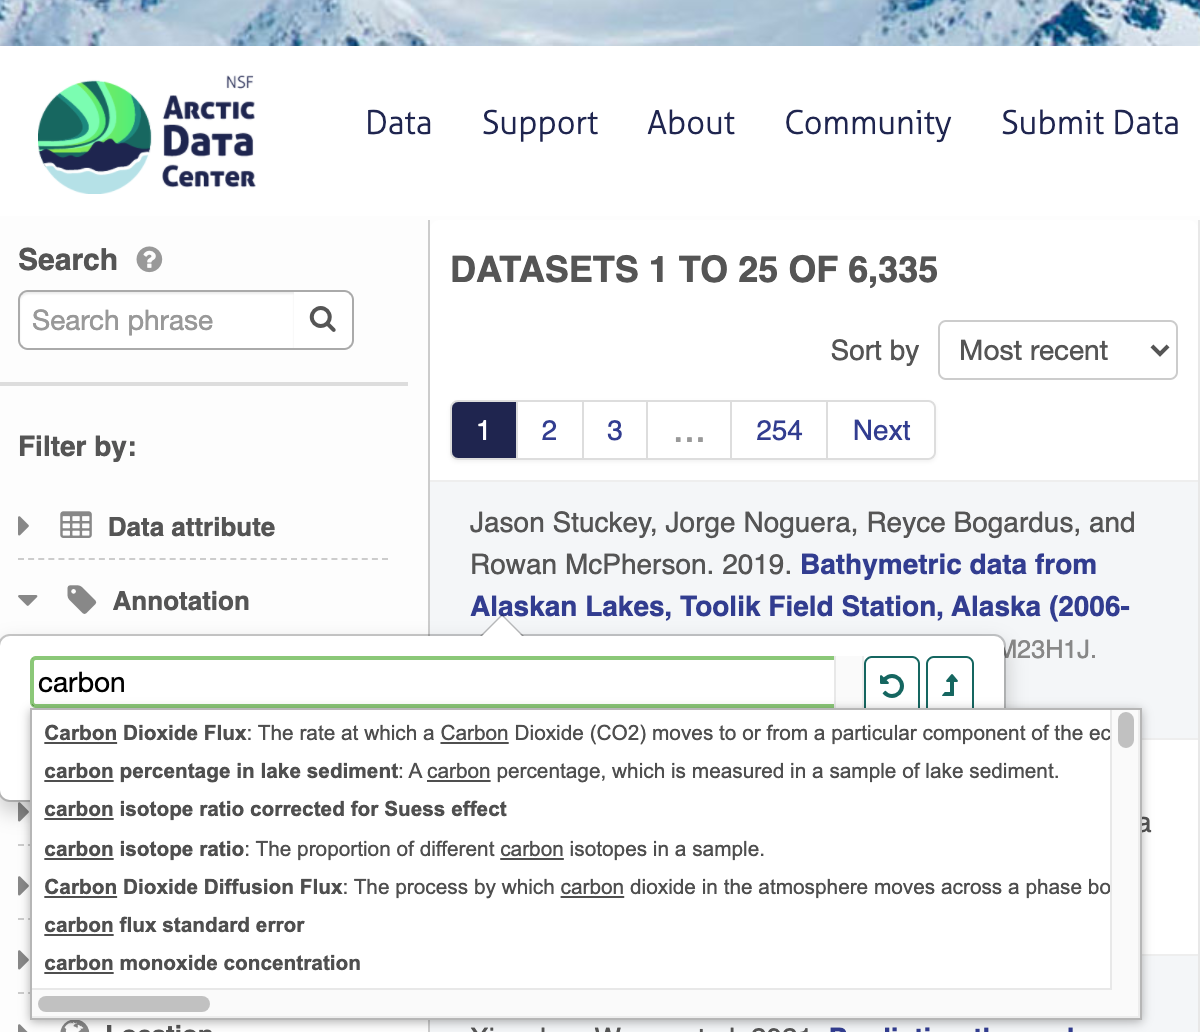1200x1032 pixels.
Task: Open the Sort by Most recent dropdown
Action: tap(1057, 350)
